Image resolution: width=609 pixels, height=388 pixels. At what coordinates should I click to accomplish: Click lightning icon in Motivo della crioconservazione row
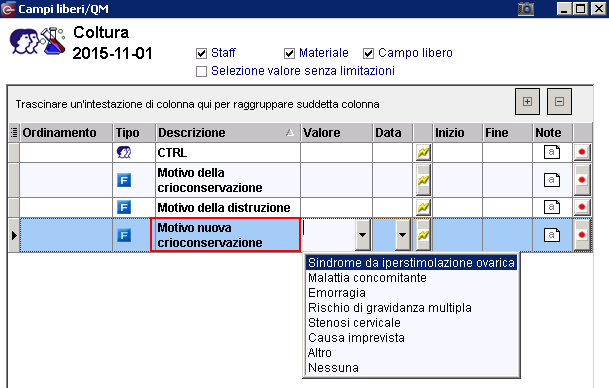point(423,180)
